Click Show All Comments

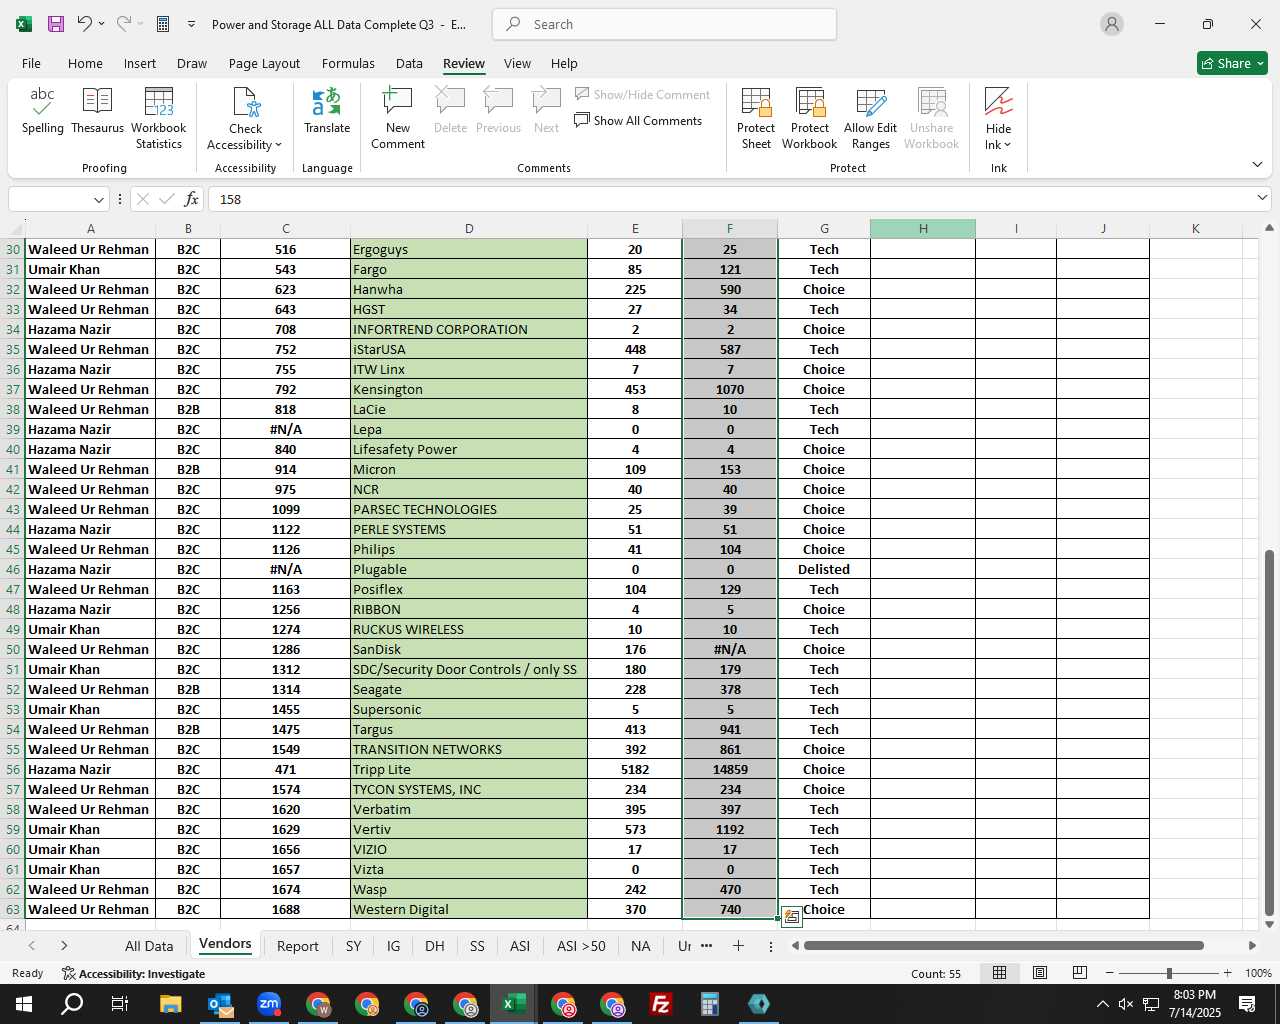pyautogui.click(x=638, y=121)
